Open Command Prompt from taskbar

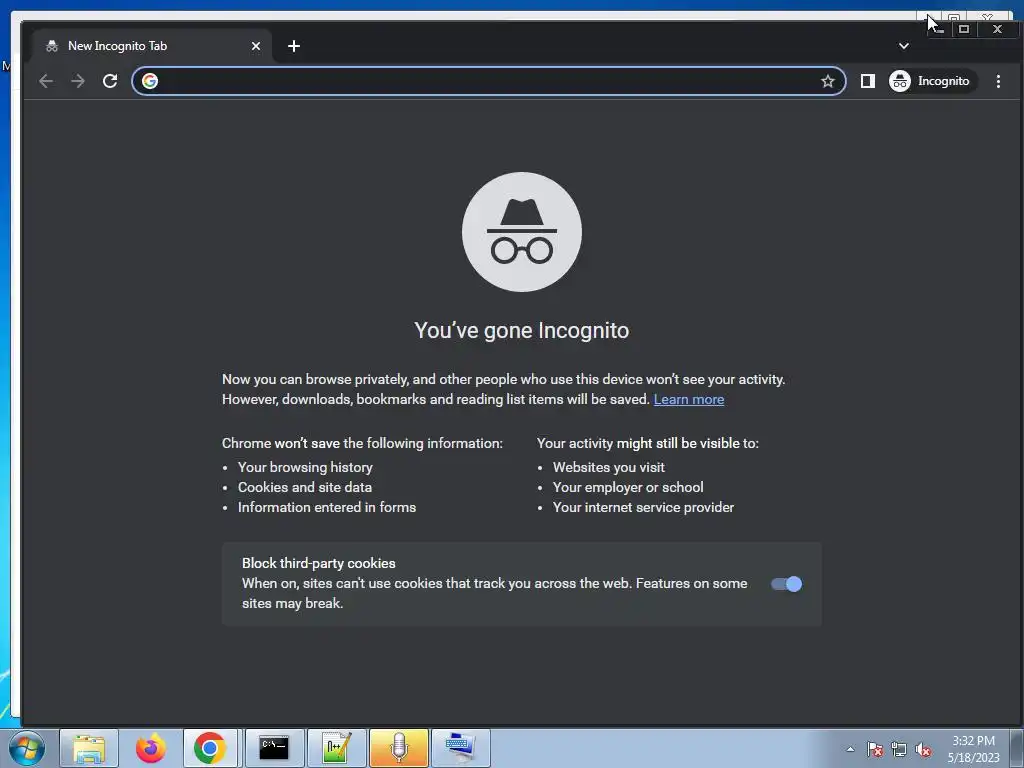pyautogui.click(x=274, y=748)
